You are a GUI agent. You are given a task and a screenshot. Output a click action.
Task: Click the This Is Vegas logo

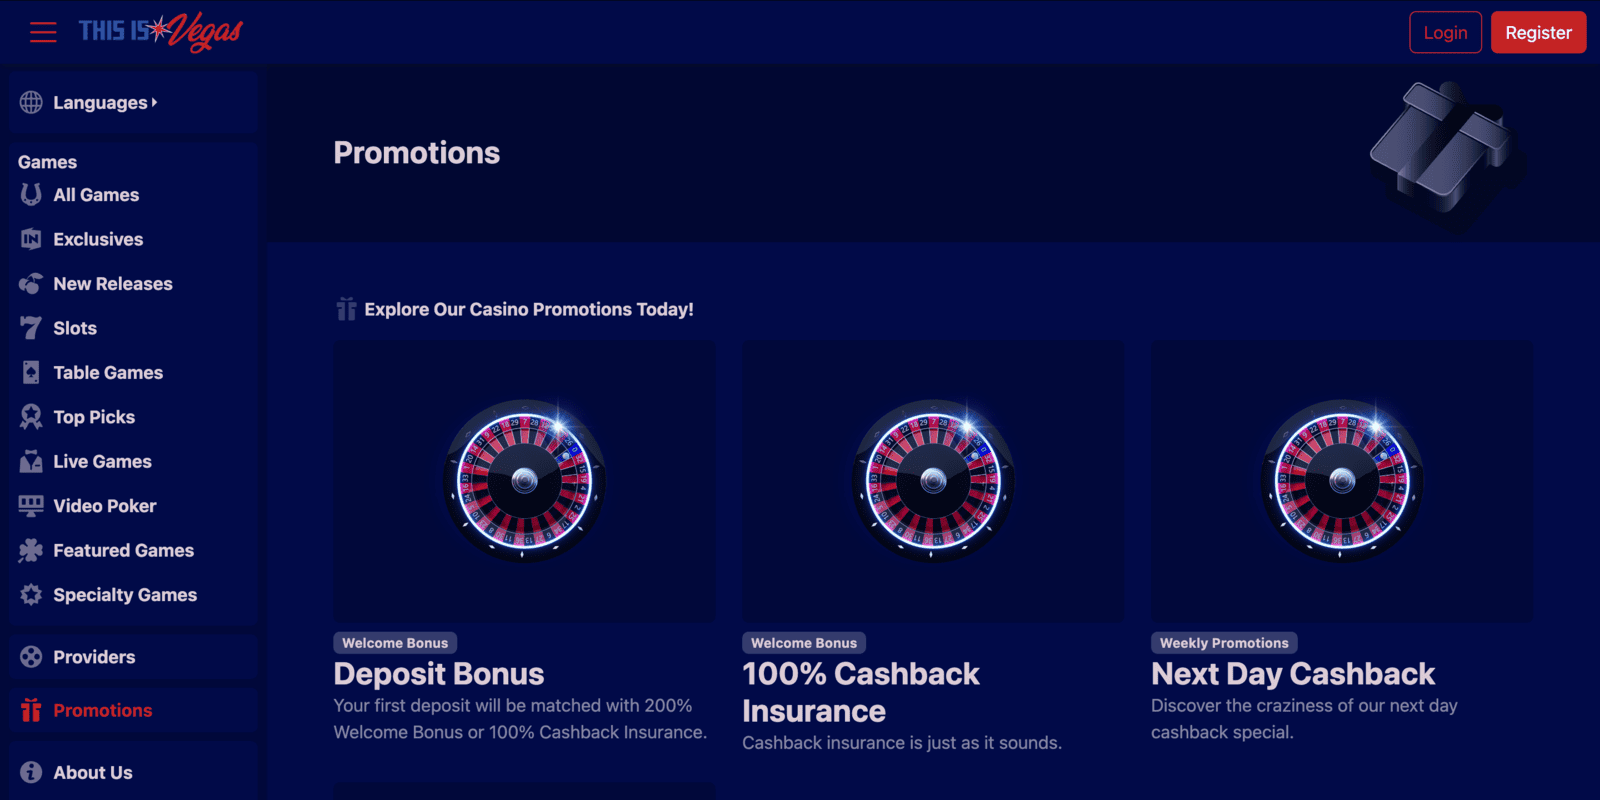161,32
